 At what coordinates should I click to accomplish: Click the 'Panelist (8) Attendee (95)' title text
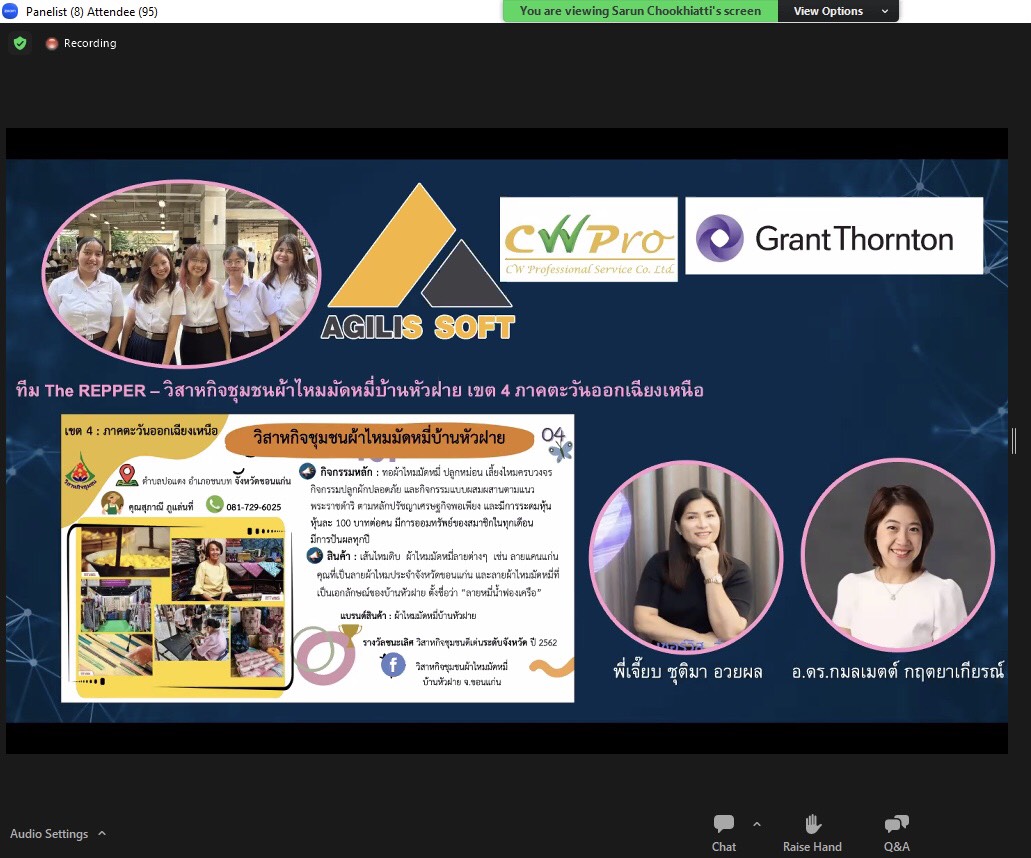coord(92,11)
